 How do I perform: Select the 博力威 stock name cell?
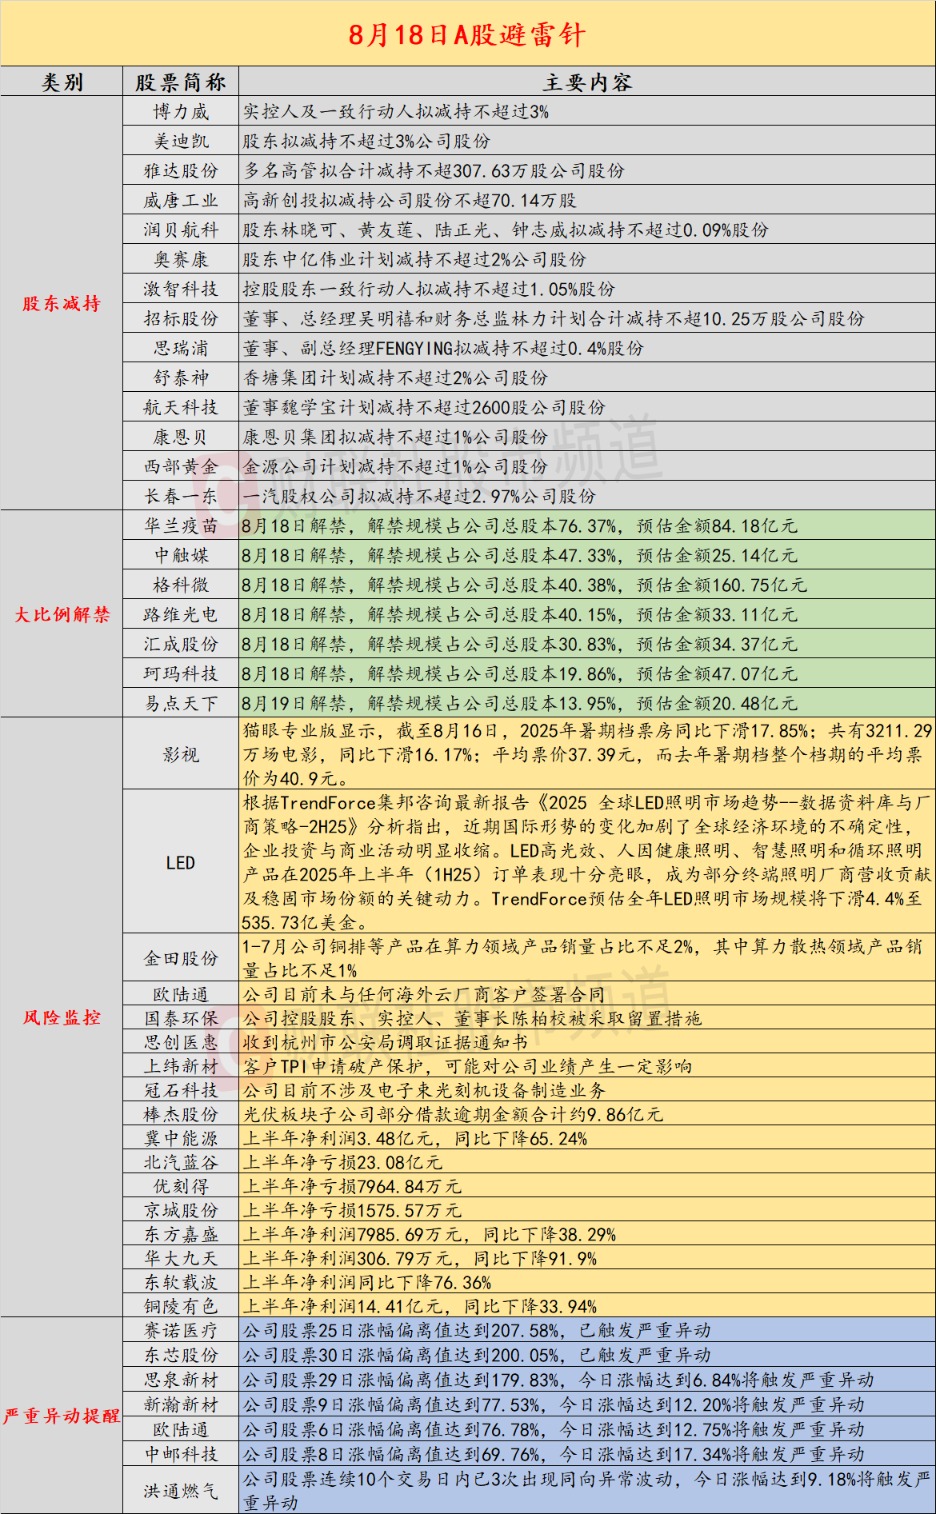[181, 111]
